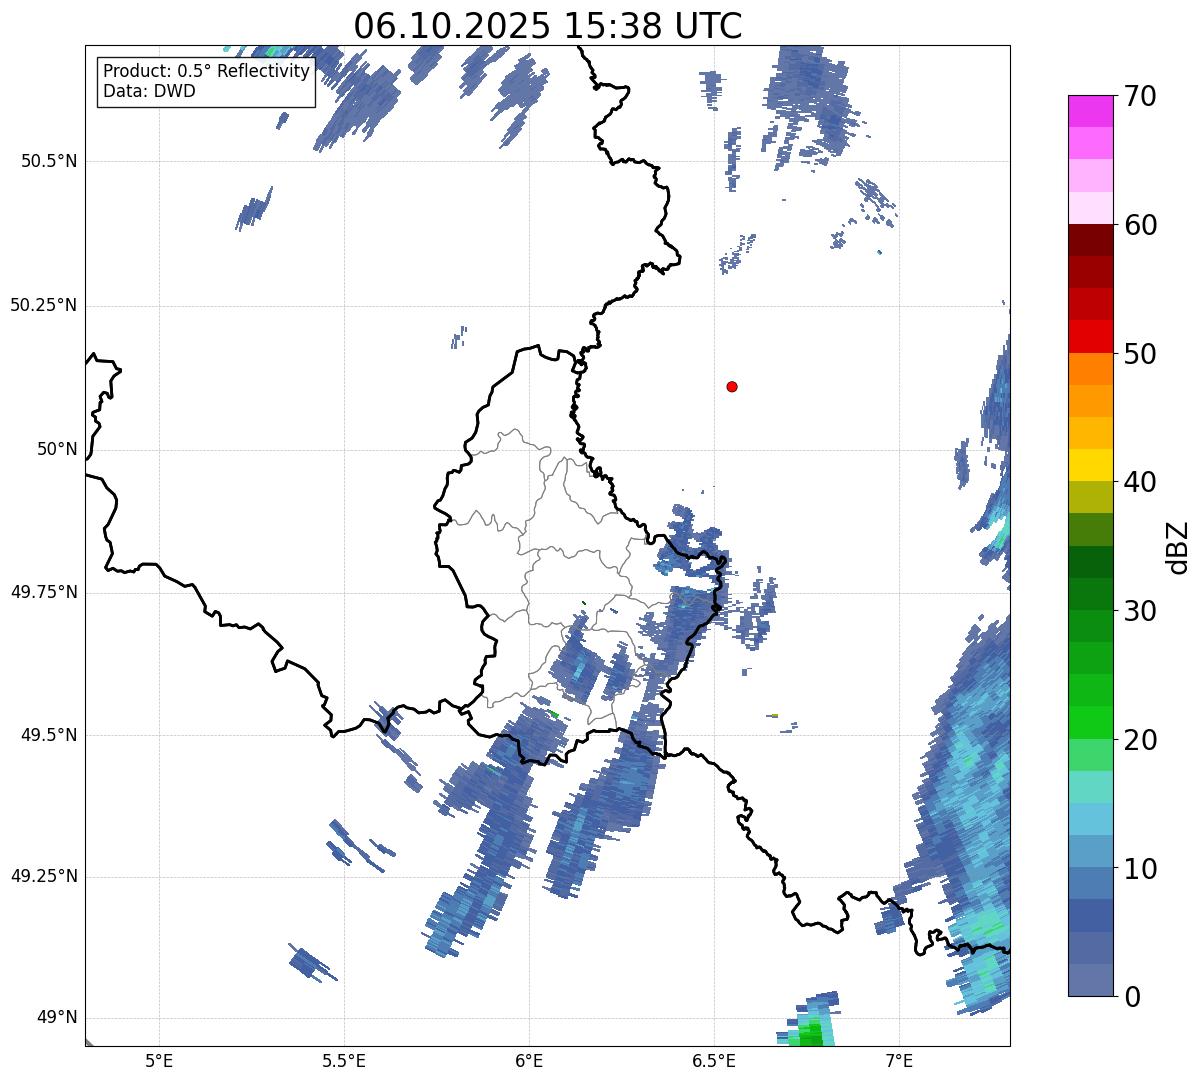Click the latitude label "49.75°N"
1202x1081 pixels.
44,592
